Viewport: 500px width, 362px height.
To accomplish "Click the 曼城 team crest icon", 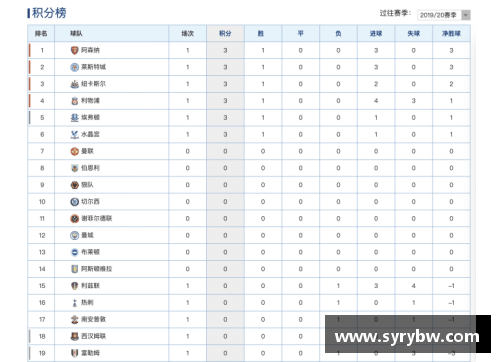I will (75, 235).
